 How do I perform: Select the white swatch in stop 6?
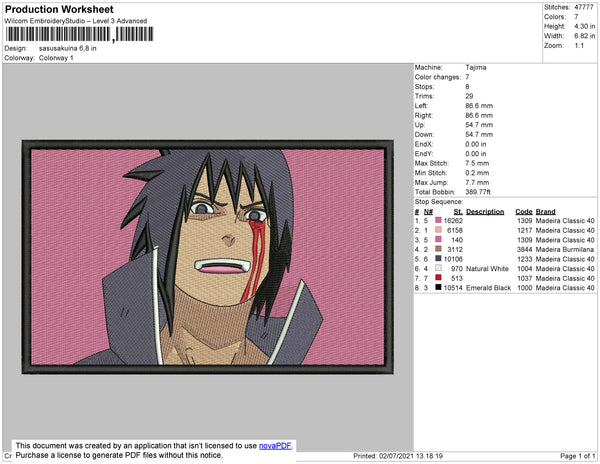click(438, 268)
